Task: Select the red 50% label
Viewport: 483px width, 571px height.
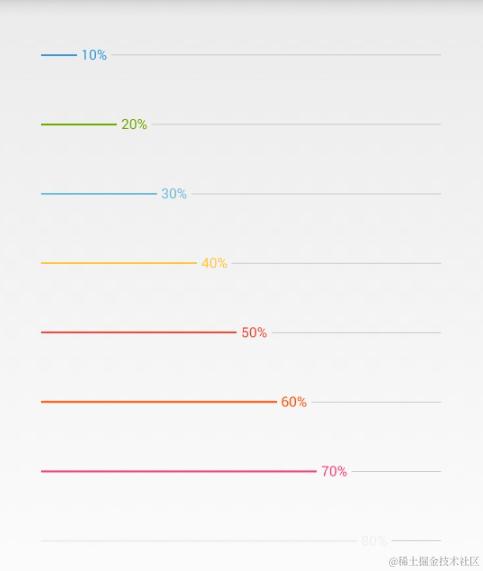Action: (x=254, y=332)
